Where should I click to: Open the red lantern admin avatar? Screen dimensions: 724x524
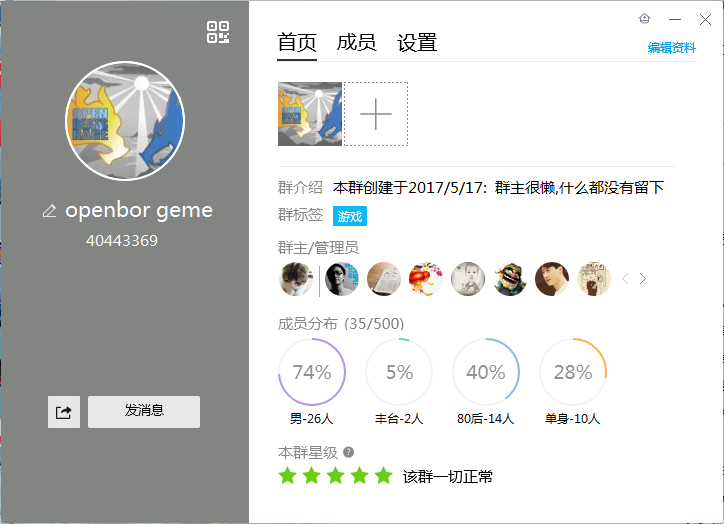426,279
